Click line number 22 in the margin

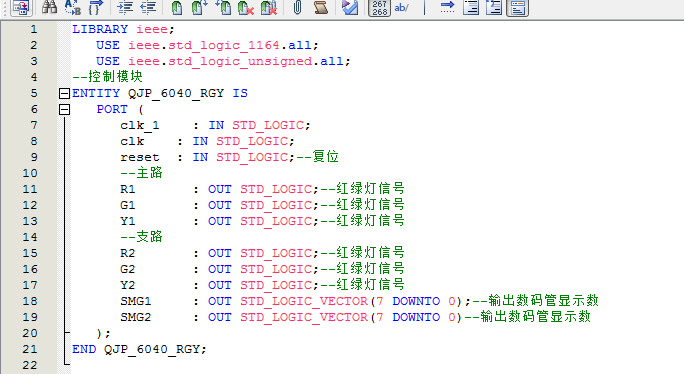[30, 365]
